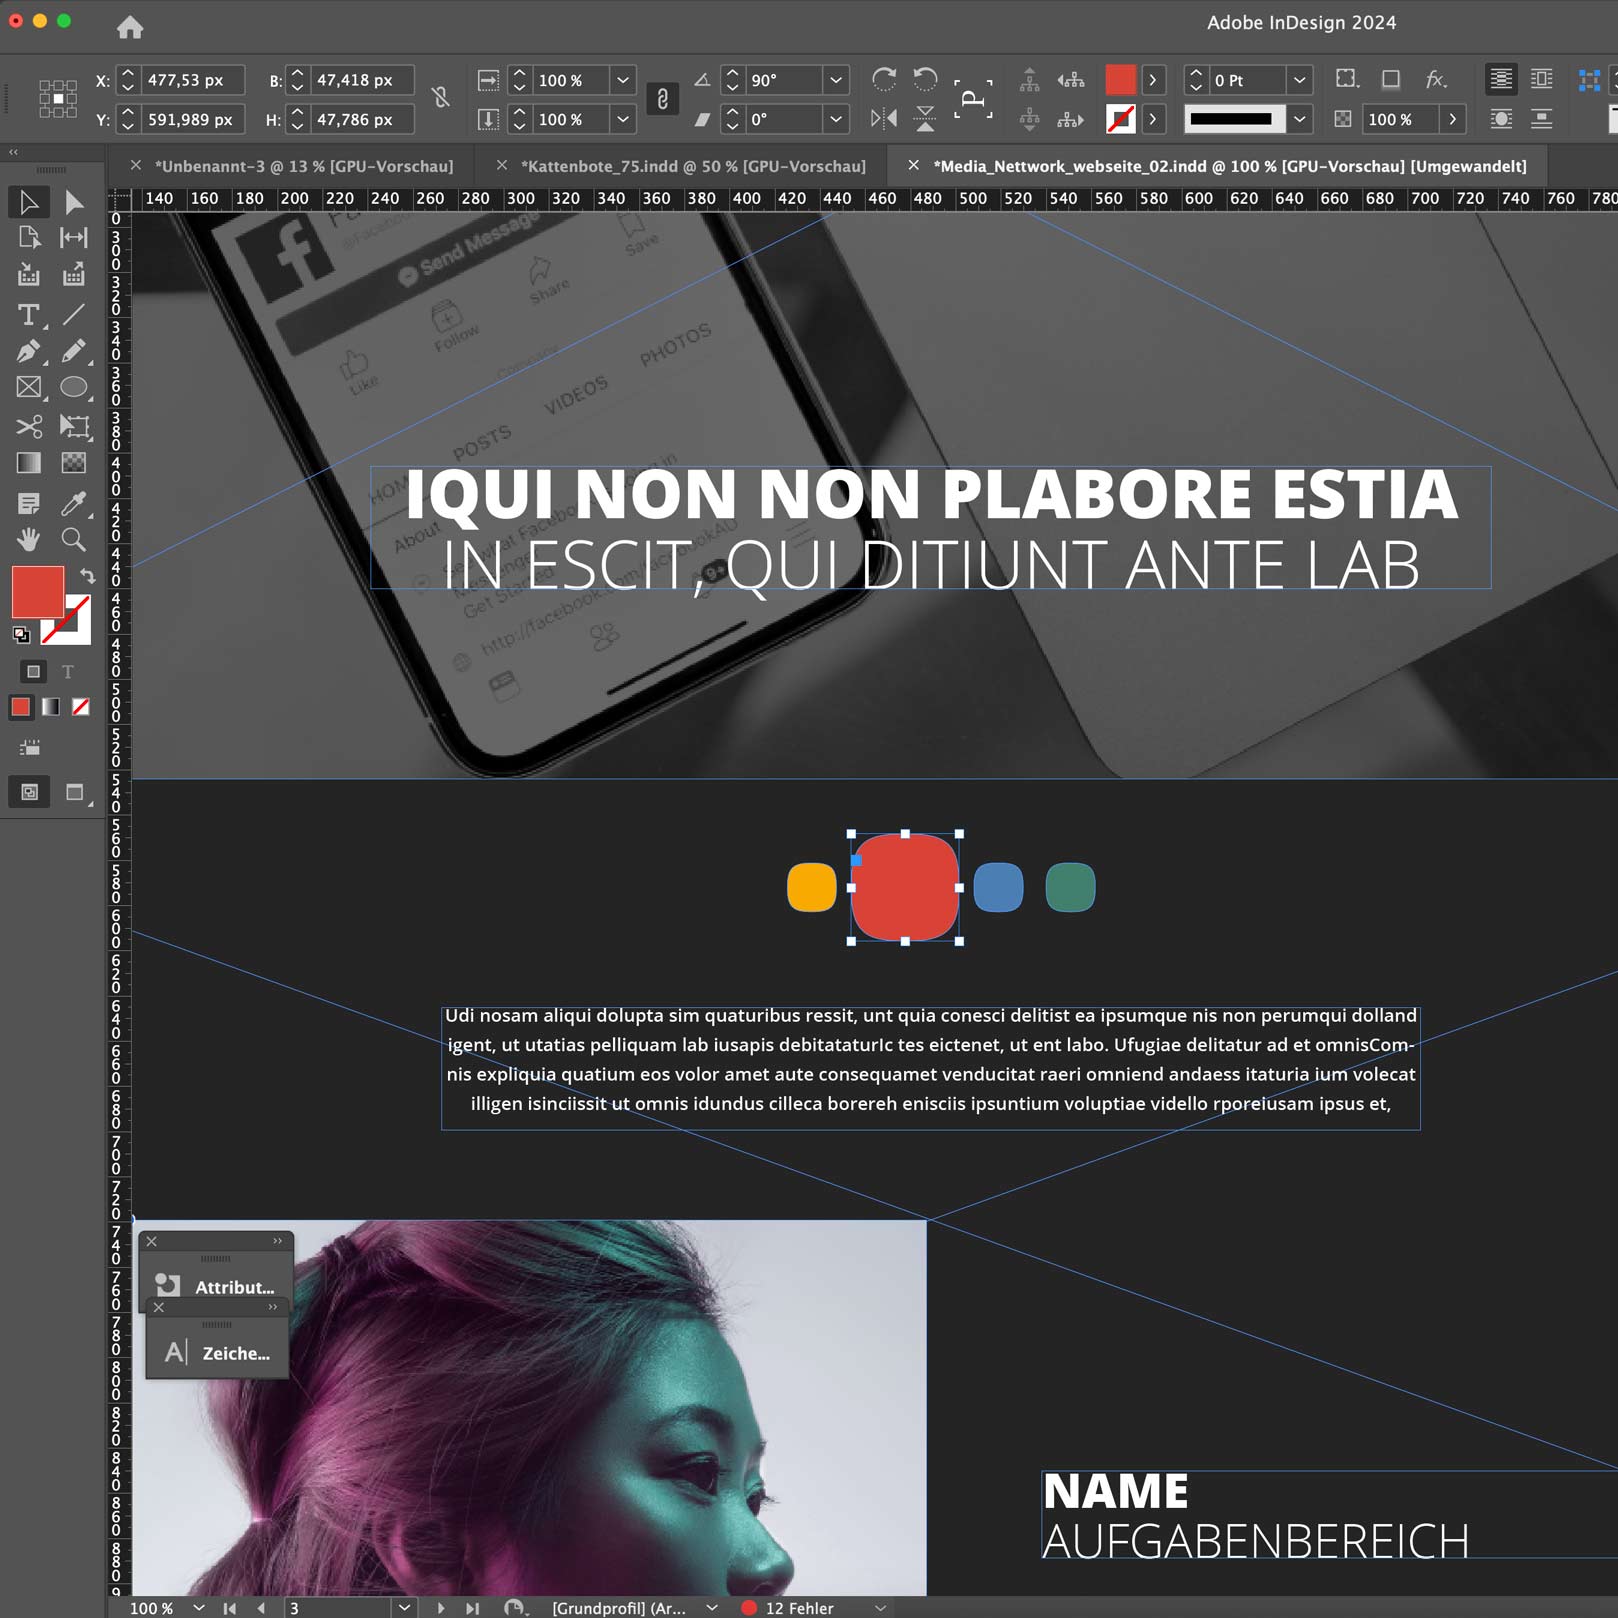Swap fill and stroke colors
1618x1618 pixels.
pos(88,576)
